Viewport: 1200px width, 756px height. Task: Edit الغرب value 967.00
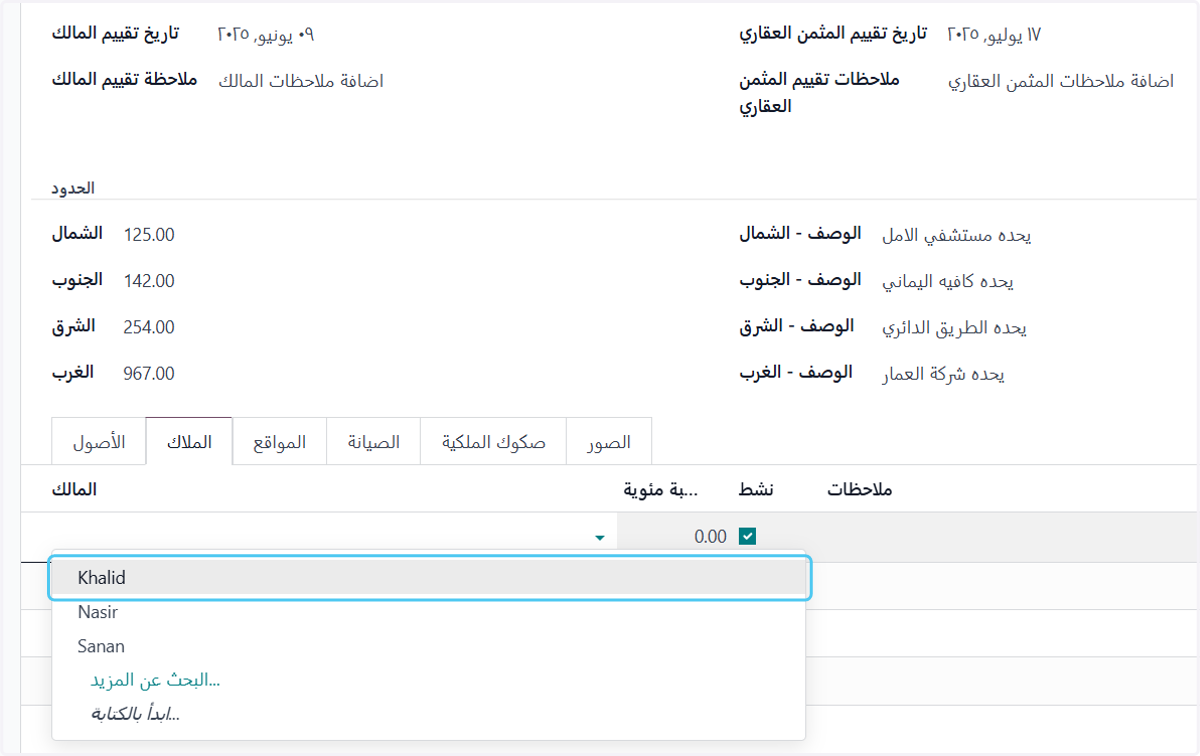(x=149, y=374)
